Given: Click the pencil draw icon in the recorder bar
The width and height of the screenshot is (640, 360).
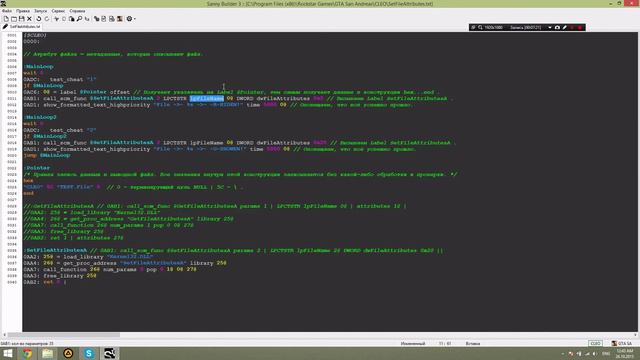Looking at the screenshot, I should (x=565, y=27).
